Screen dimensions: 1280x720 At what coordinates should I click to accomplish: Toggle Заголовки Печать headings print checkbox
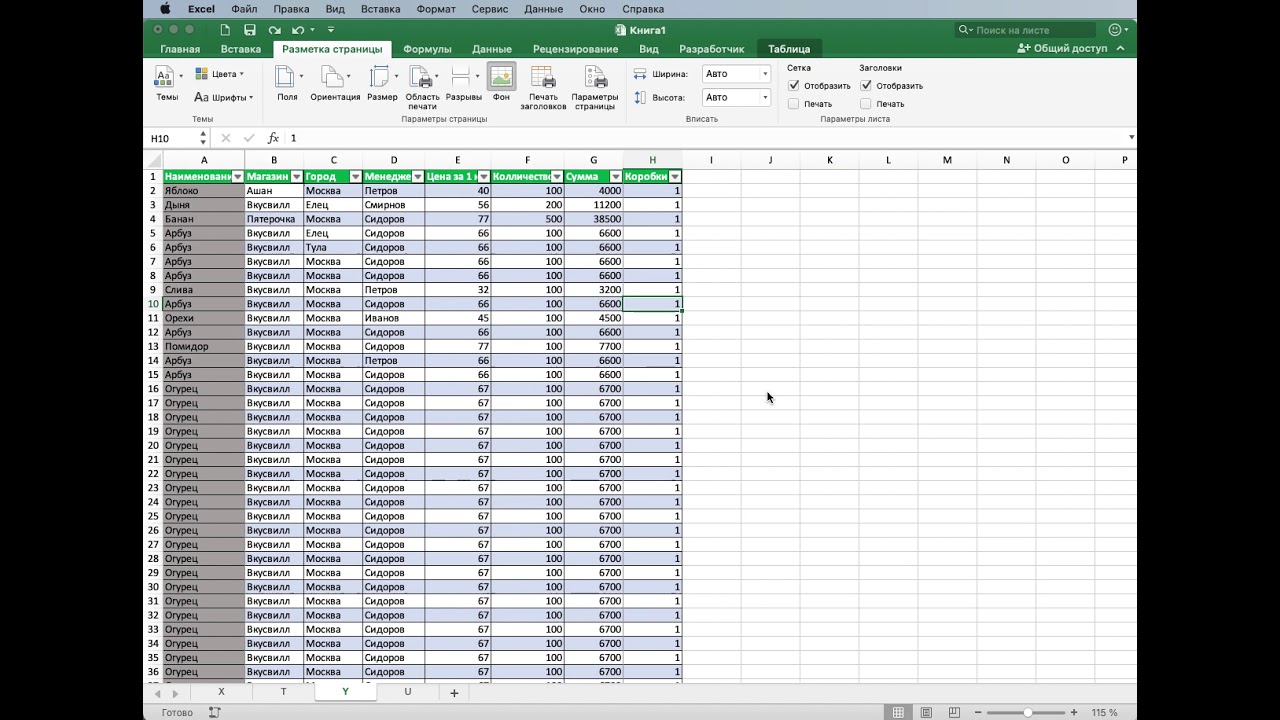coord(866,104)
